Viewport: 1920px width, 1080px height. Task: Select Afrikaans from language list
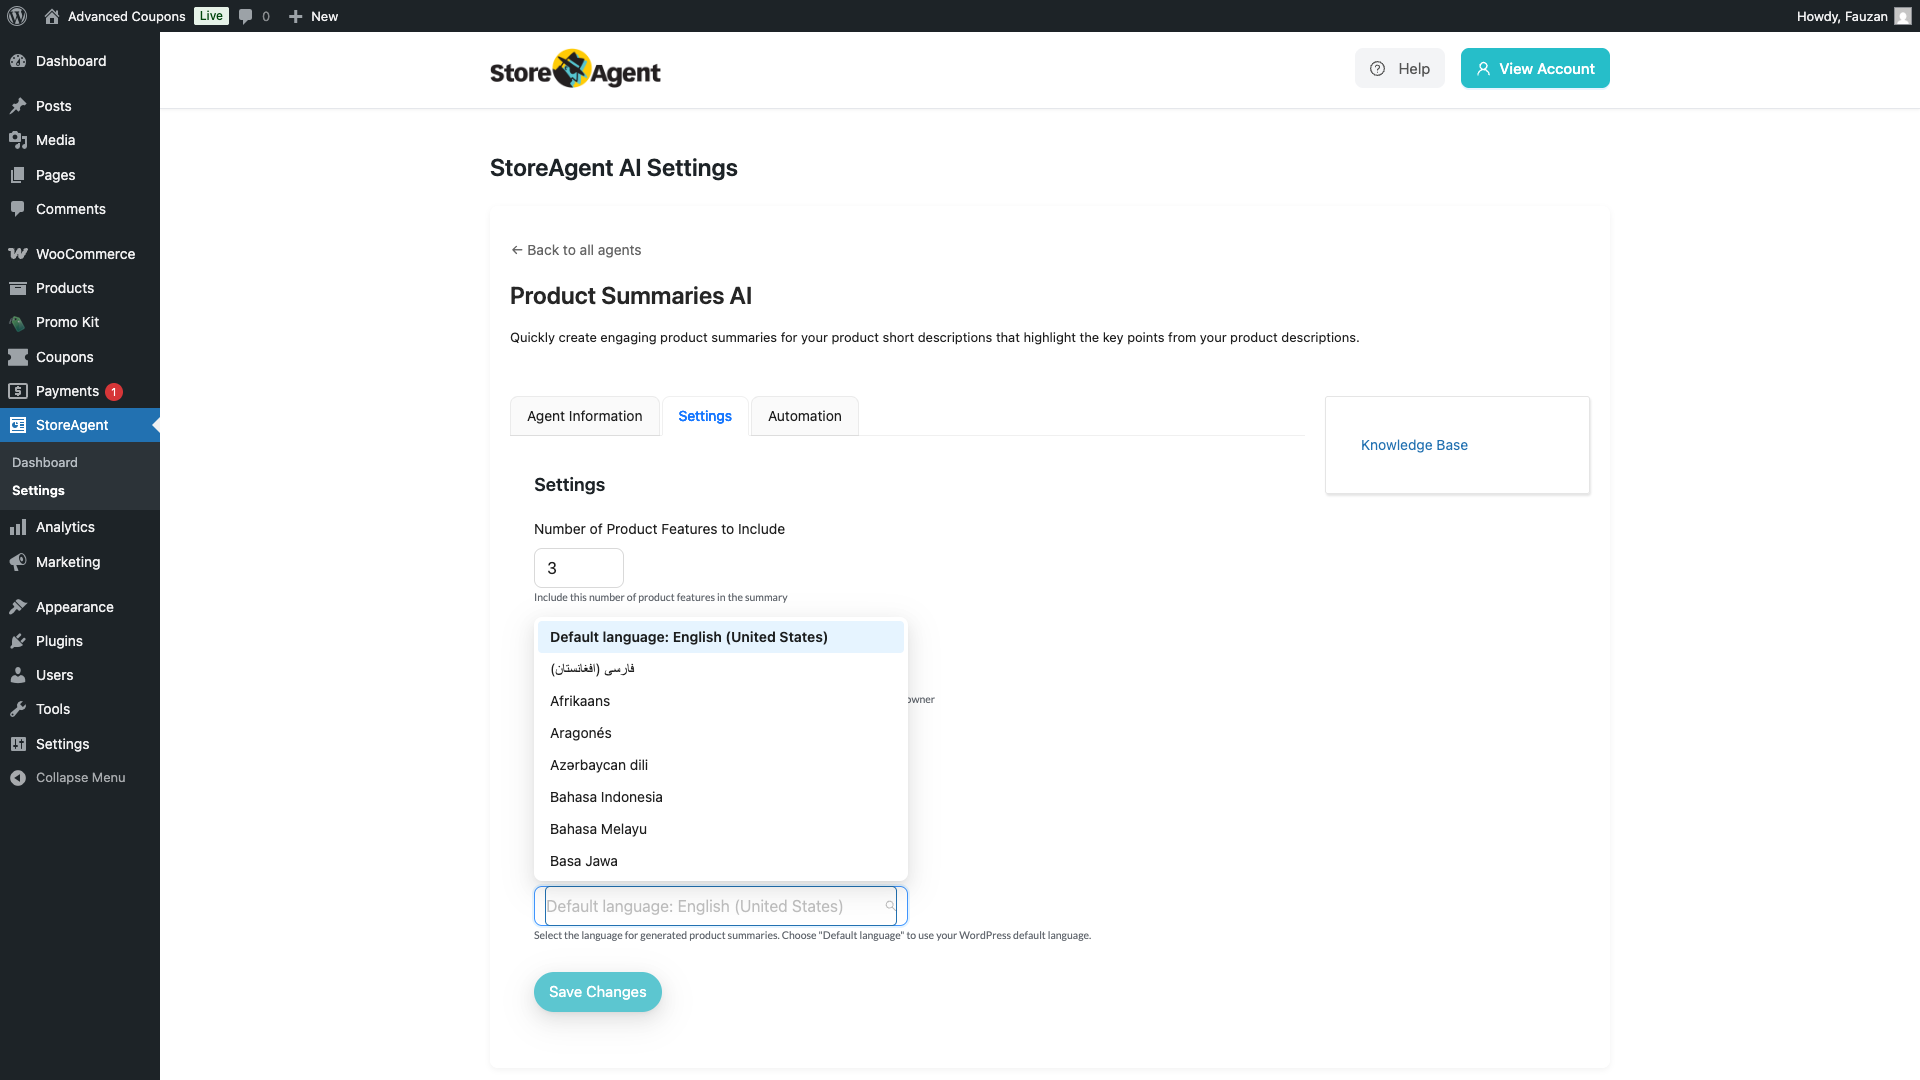point(580,701)
